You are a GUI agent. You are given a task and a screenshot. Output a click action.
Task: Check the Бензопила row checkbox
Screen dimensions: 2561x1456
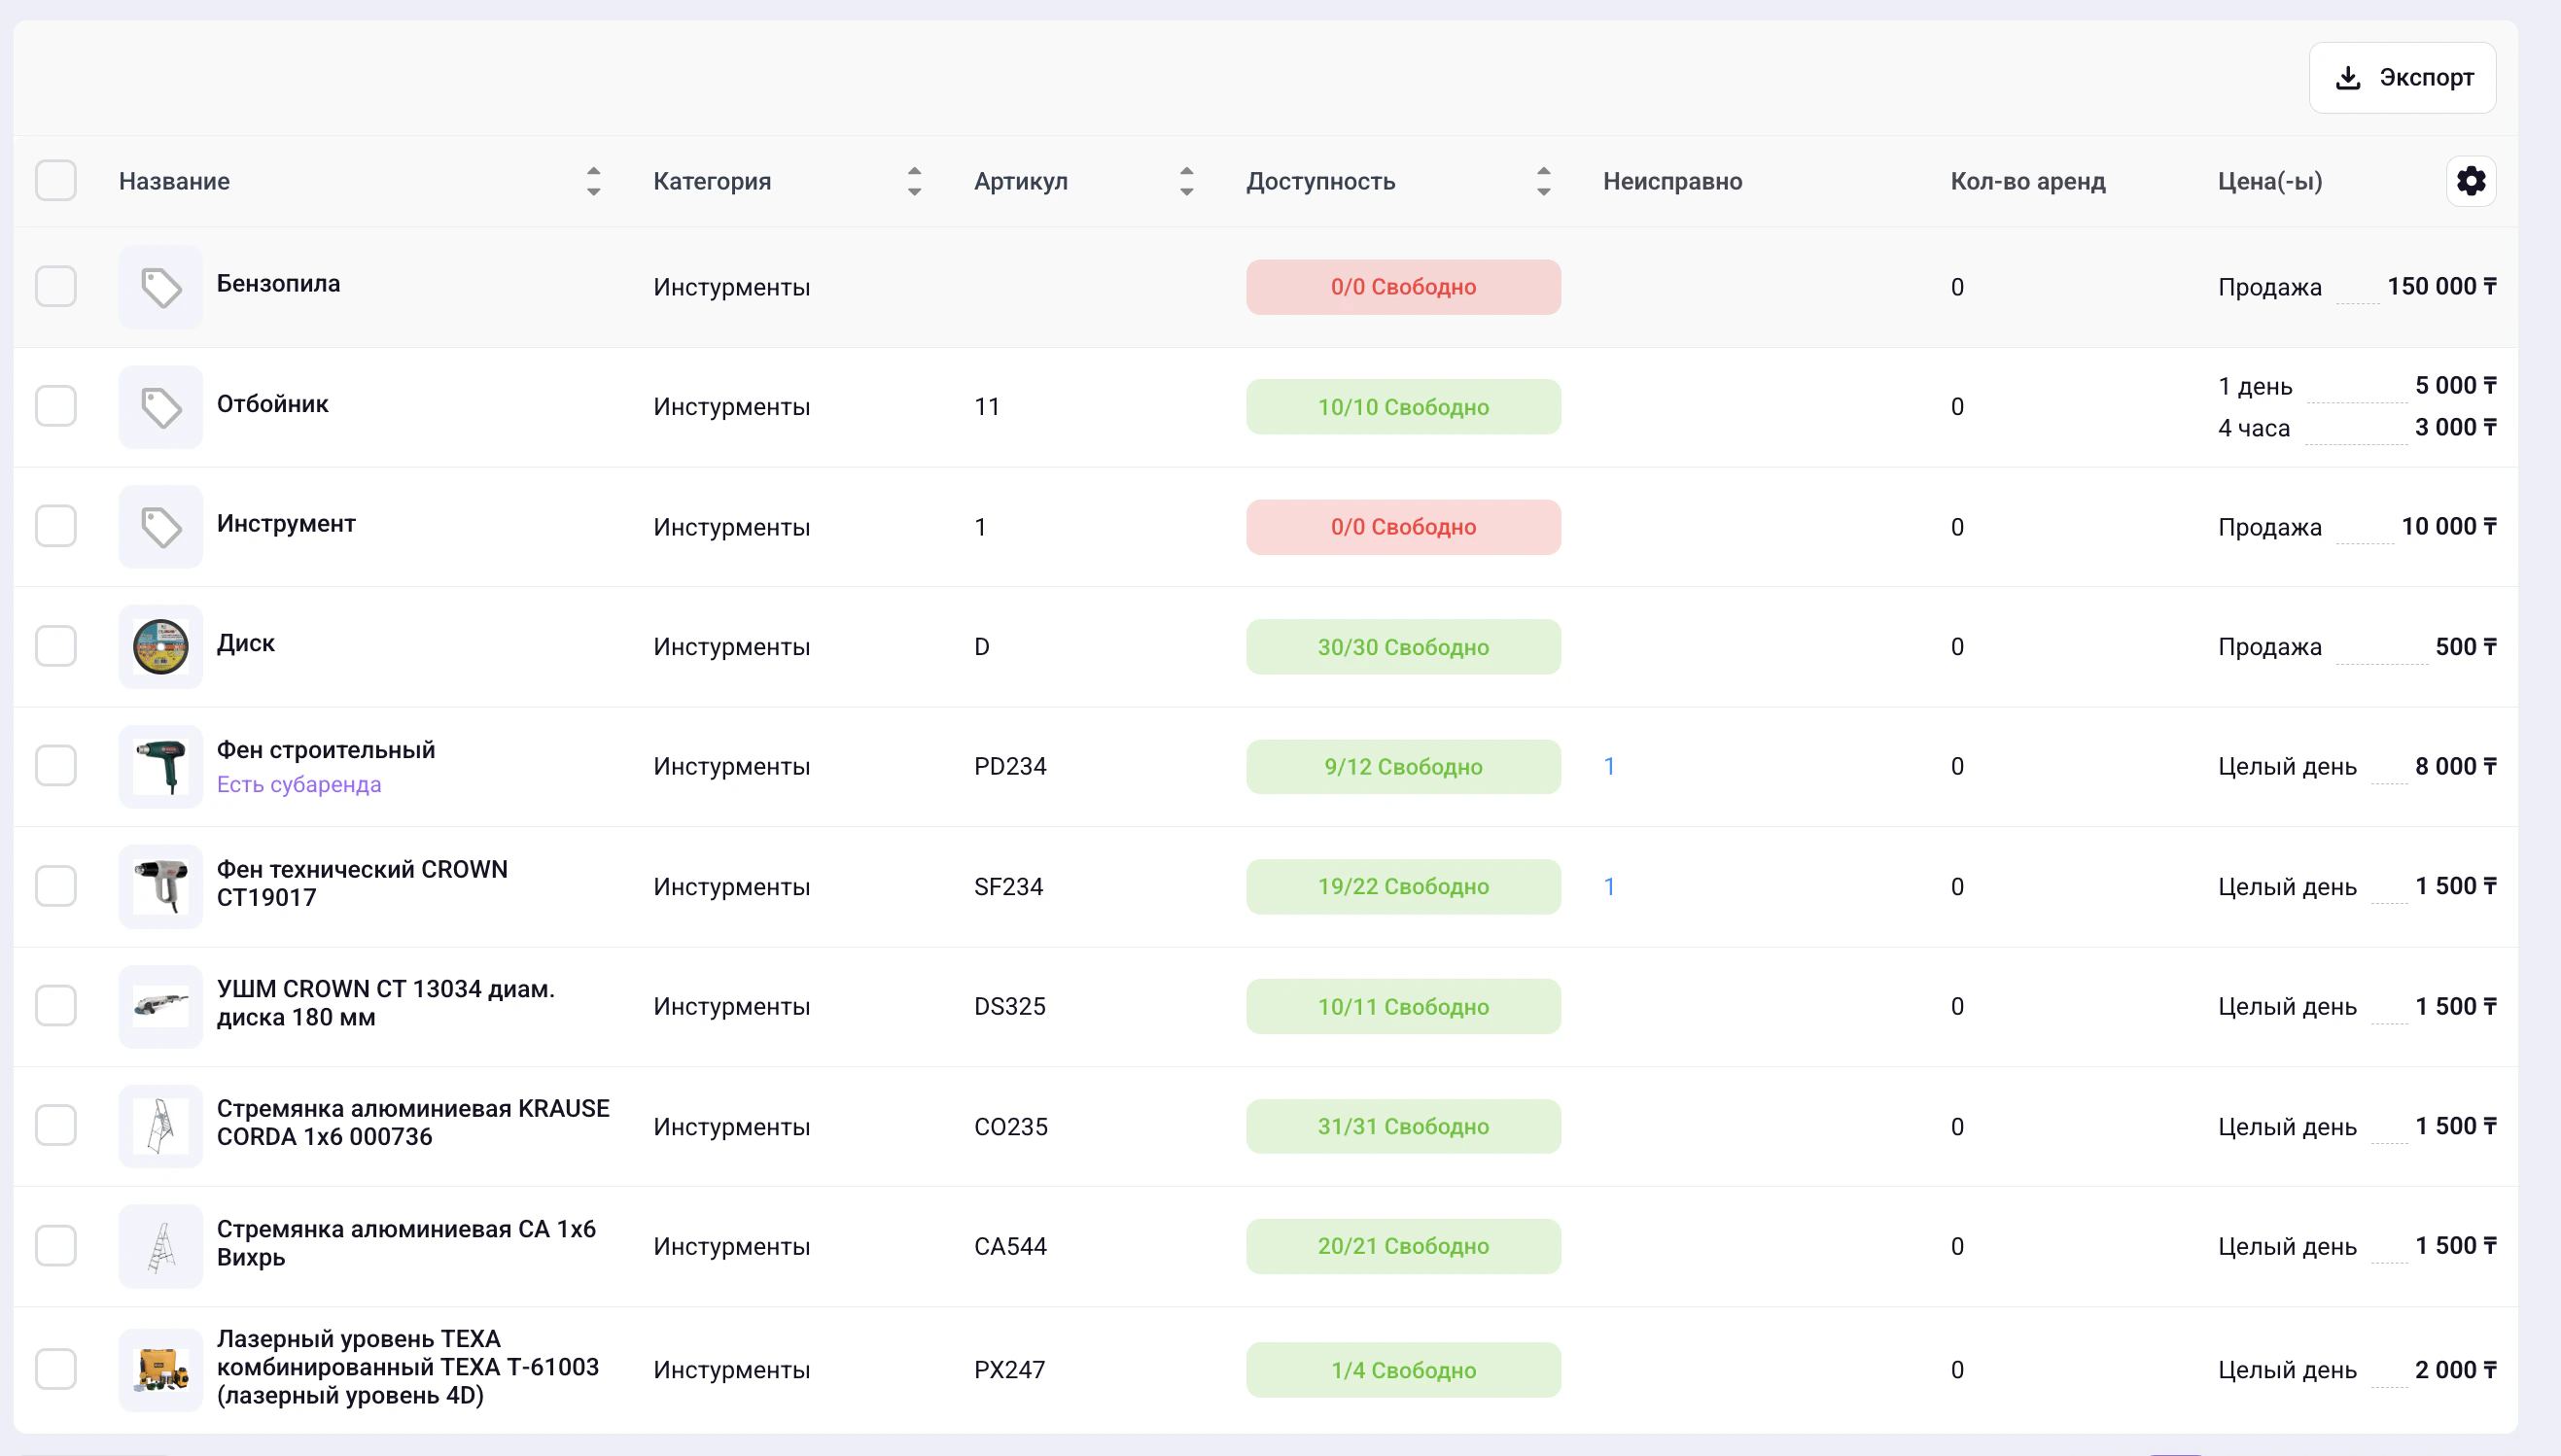coord(56,287)
